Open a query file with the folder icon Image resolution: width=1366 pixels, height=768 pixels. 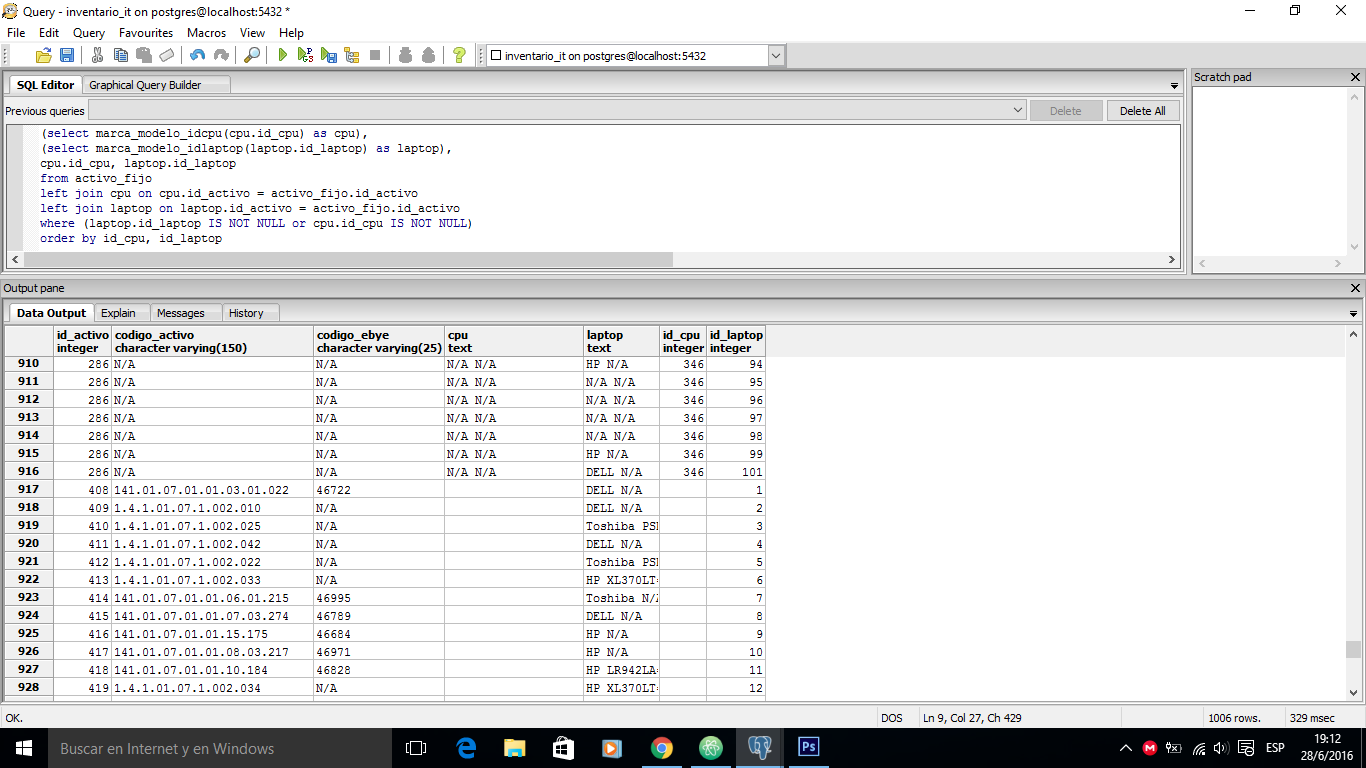tap(44, 55)
